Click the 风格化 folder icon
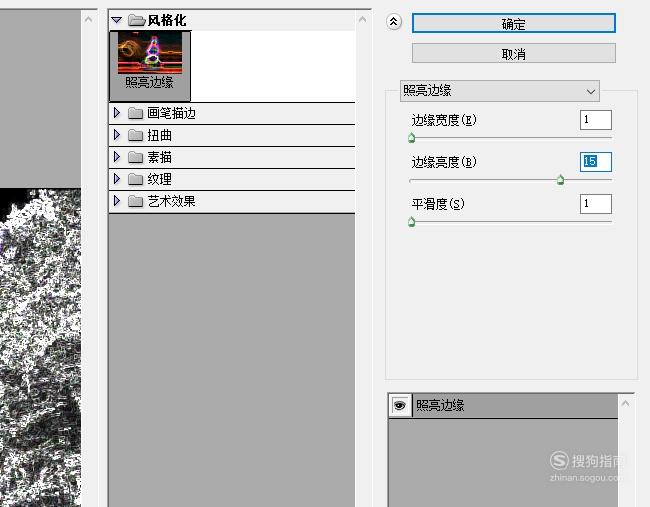 (x=136, y=20)
